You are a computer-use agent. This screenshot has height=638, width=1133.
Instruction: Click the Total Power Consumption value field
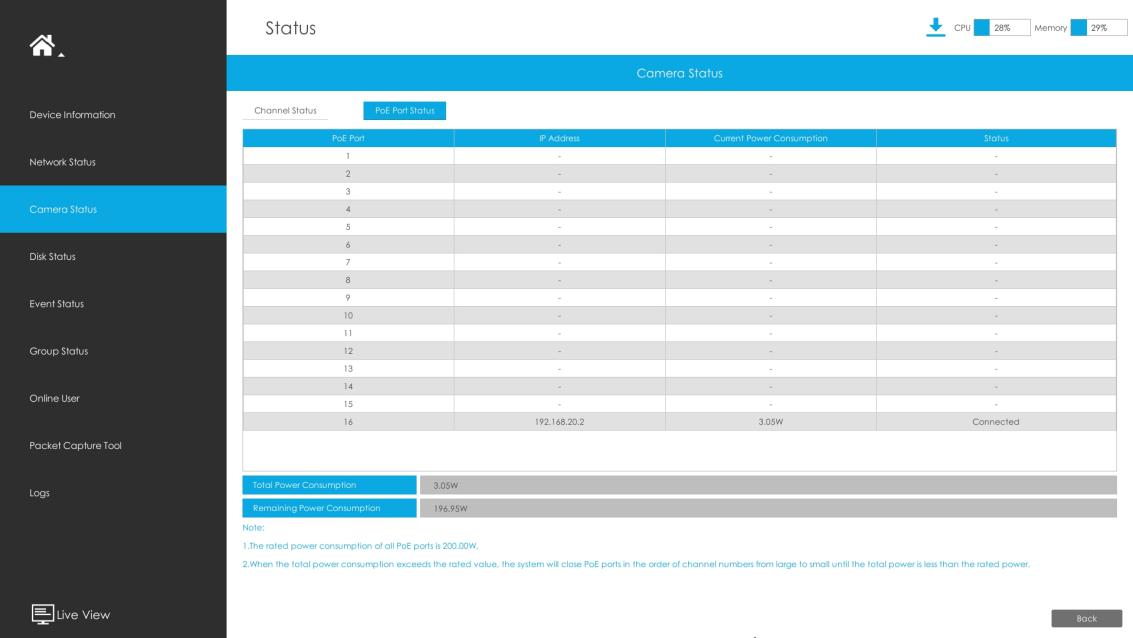[768, 485]
